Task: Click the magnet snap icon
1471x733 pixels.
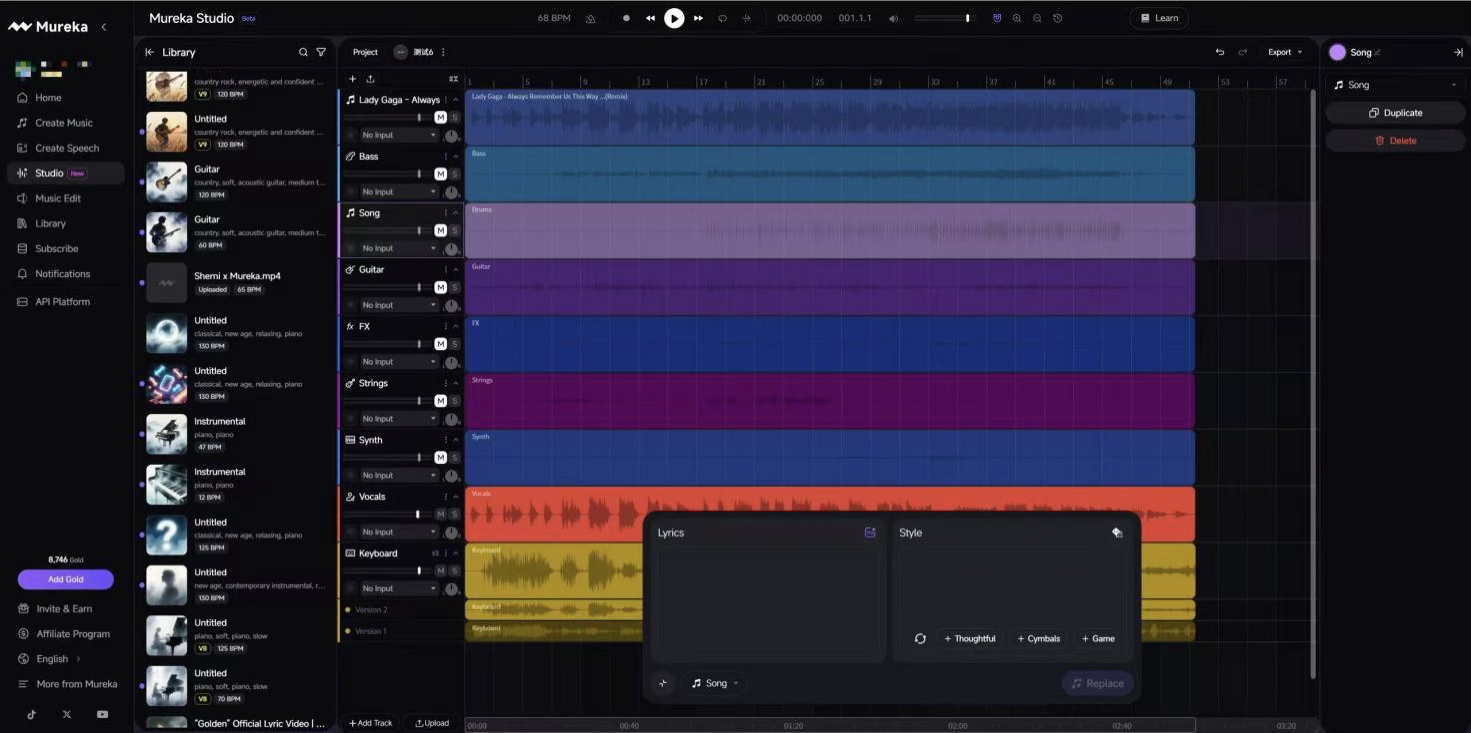Action: (x=996, y=18)
